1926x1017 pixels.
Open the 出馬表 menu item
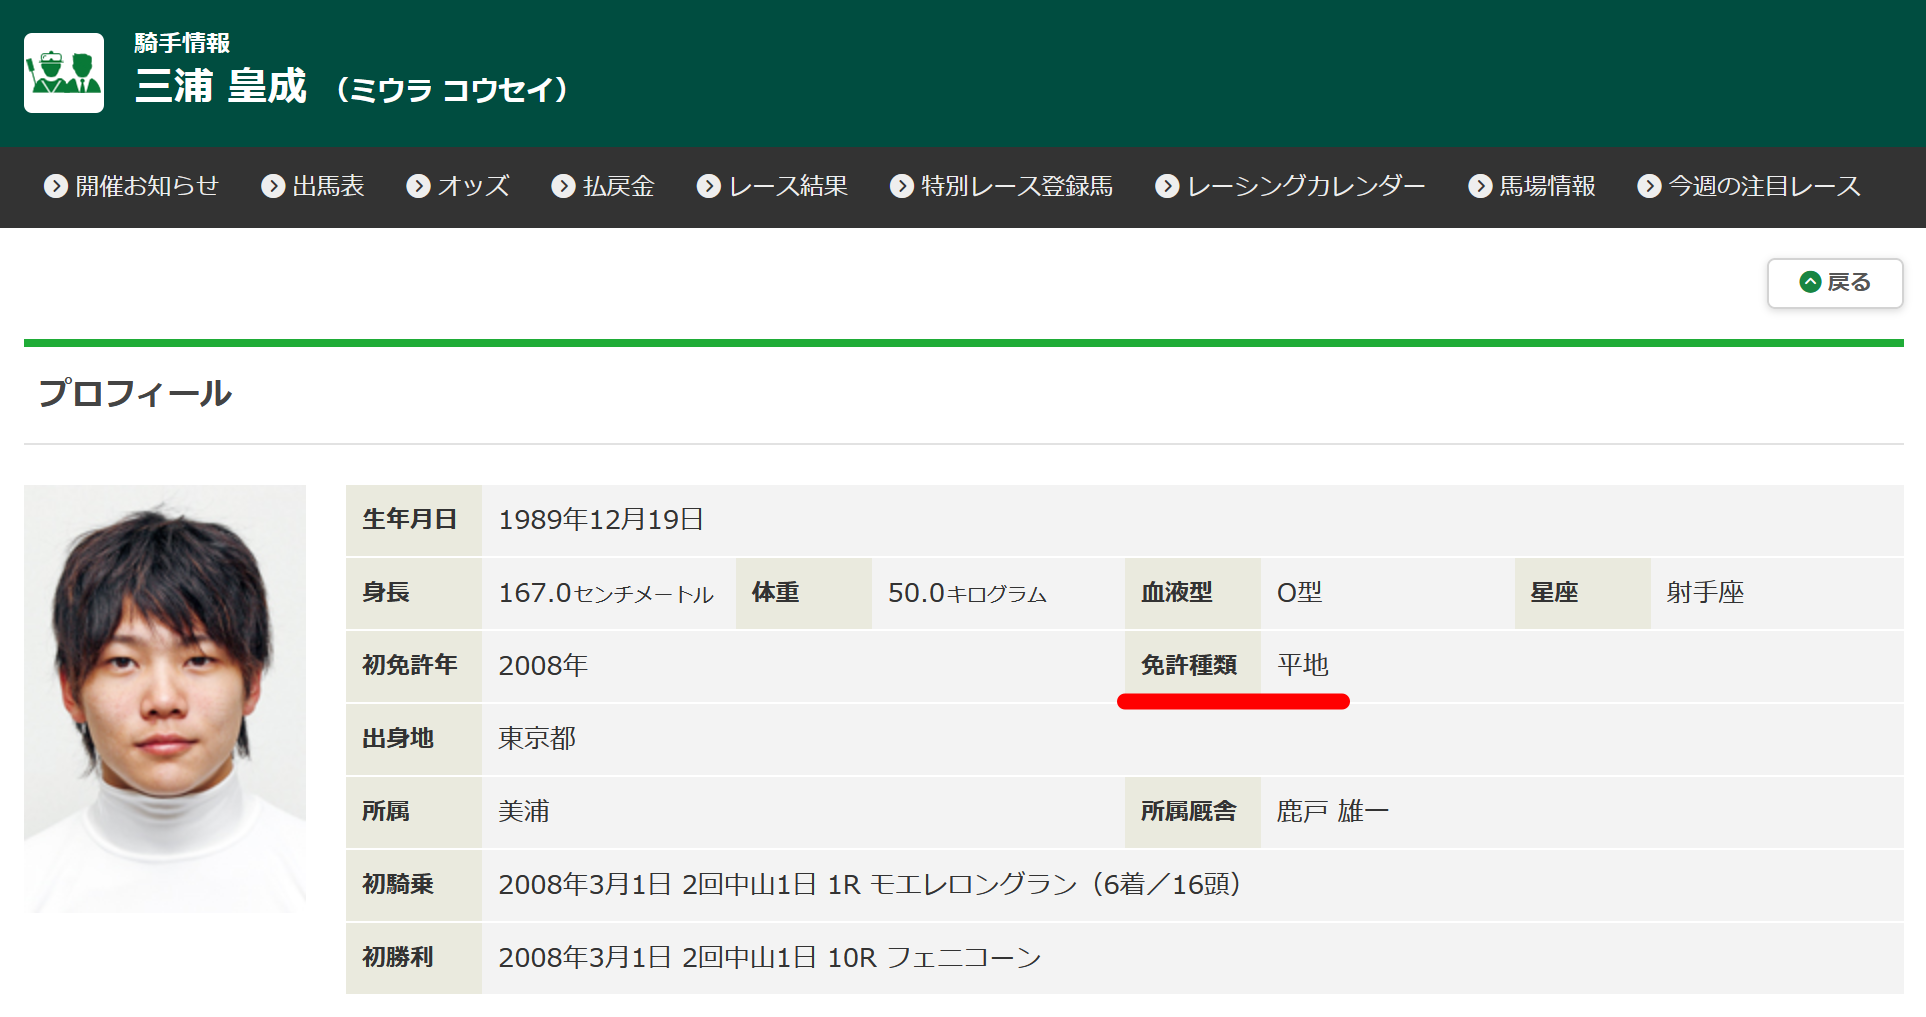(313, 186)
